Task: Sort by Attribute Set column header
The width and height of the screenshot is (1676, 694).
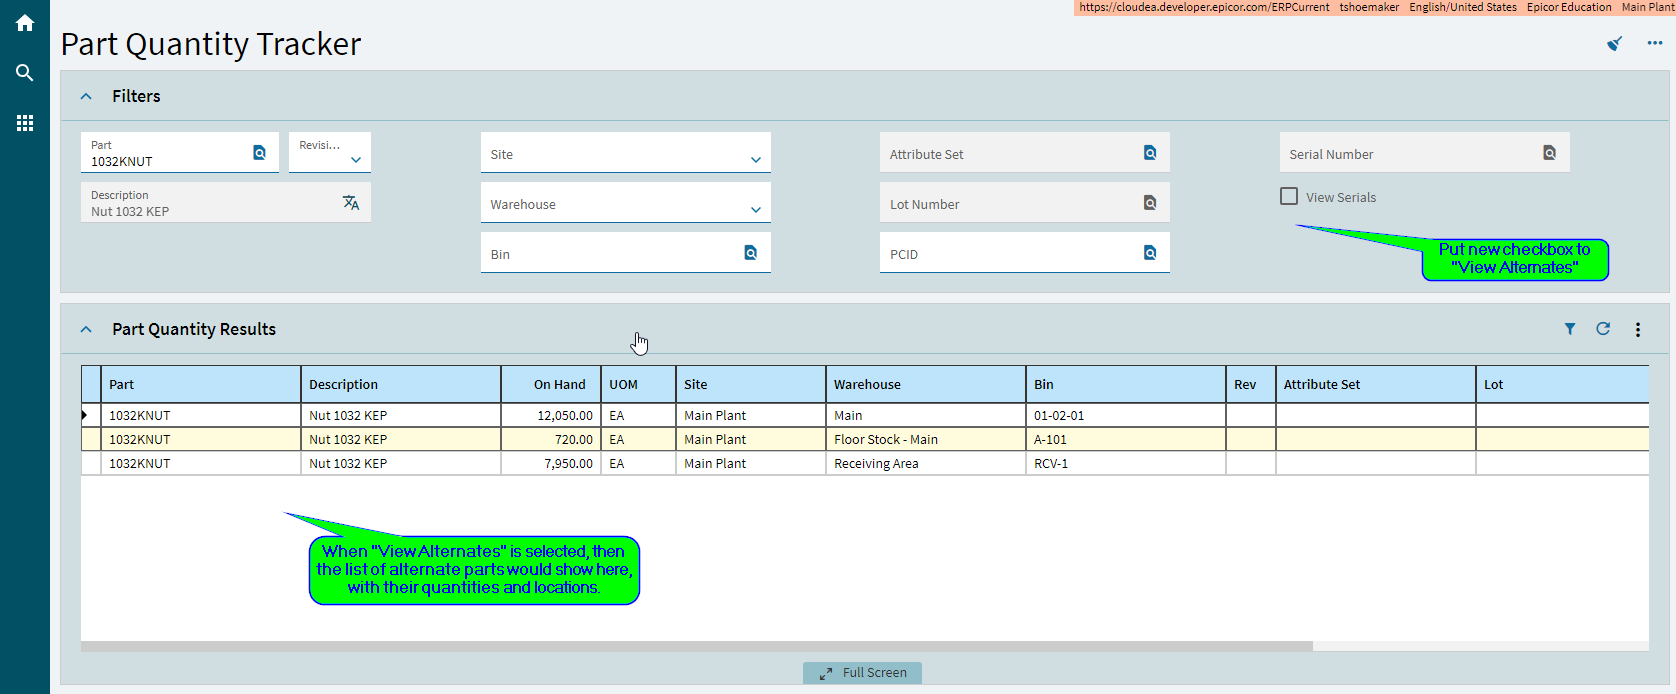Action: coord(1376,384)
